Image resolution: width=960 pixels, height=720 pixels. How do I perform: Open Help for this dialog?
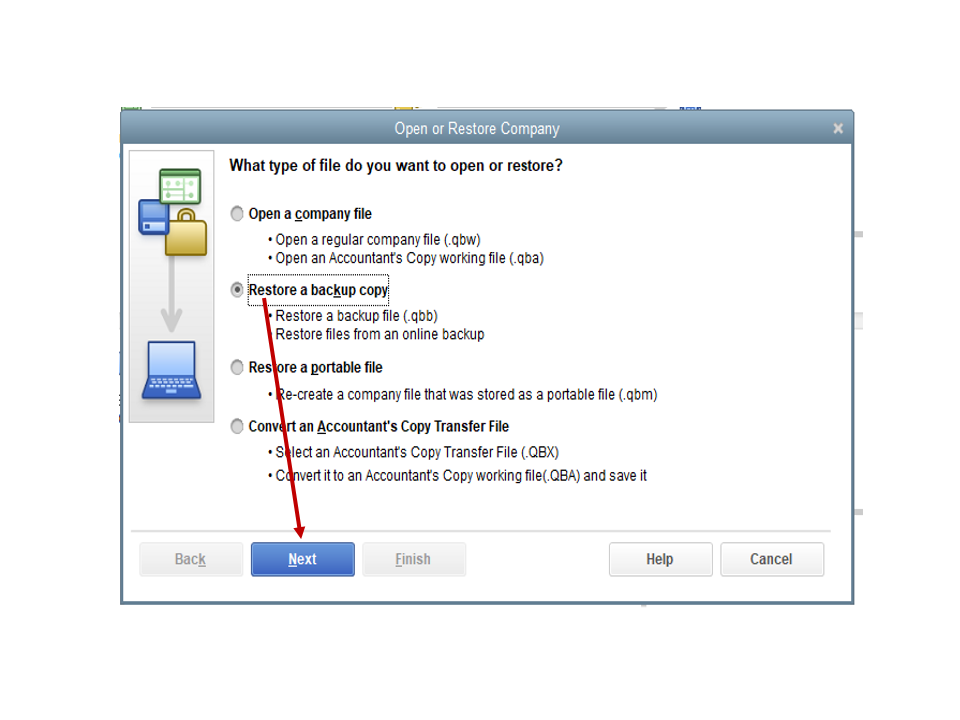[661, 559]
